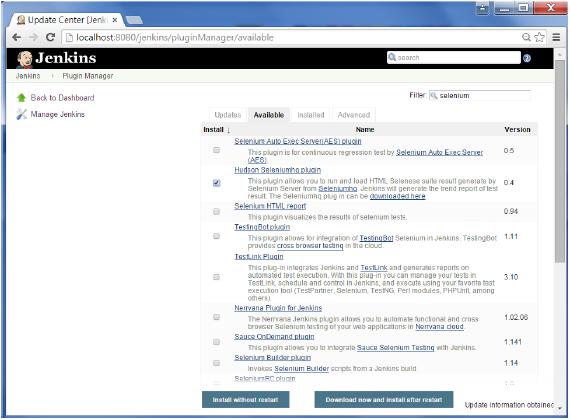Click the browser back arrow
Image resolution: width=570 pixels, height=419 pixels.
16,37
